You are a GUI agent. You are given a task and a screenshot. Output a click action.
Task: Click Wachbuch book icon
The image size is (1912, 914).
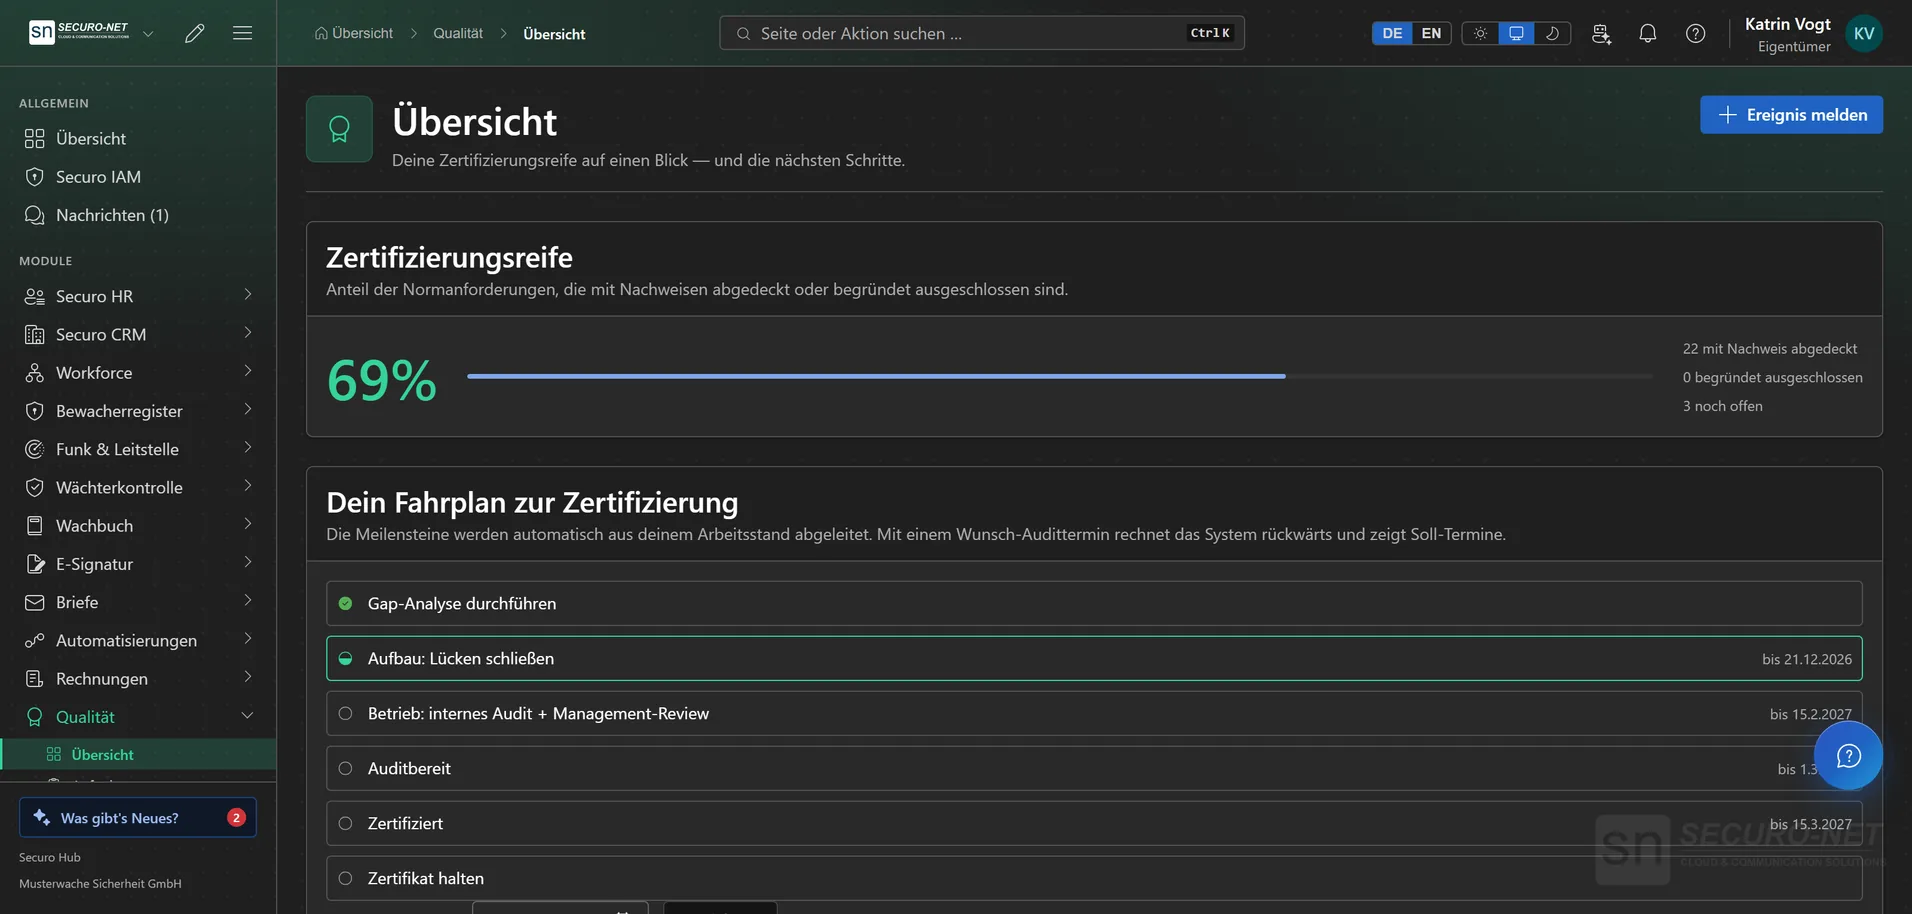(35, 526)
